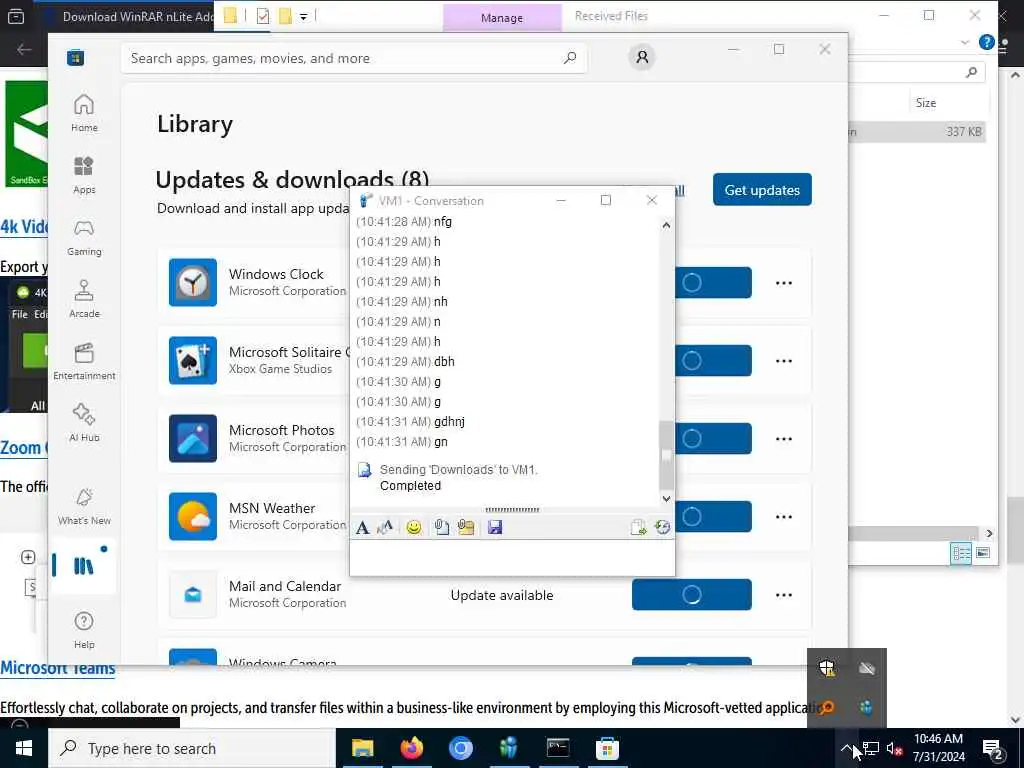Open File Explorer from the taskbar
The height and width of the screenshot is (768, 1024).
point(362,748)
